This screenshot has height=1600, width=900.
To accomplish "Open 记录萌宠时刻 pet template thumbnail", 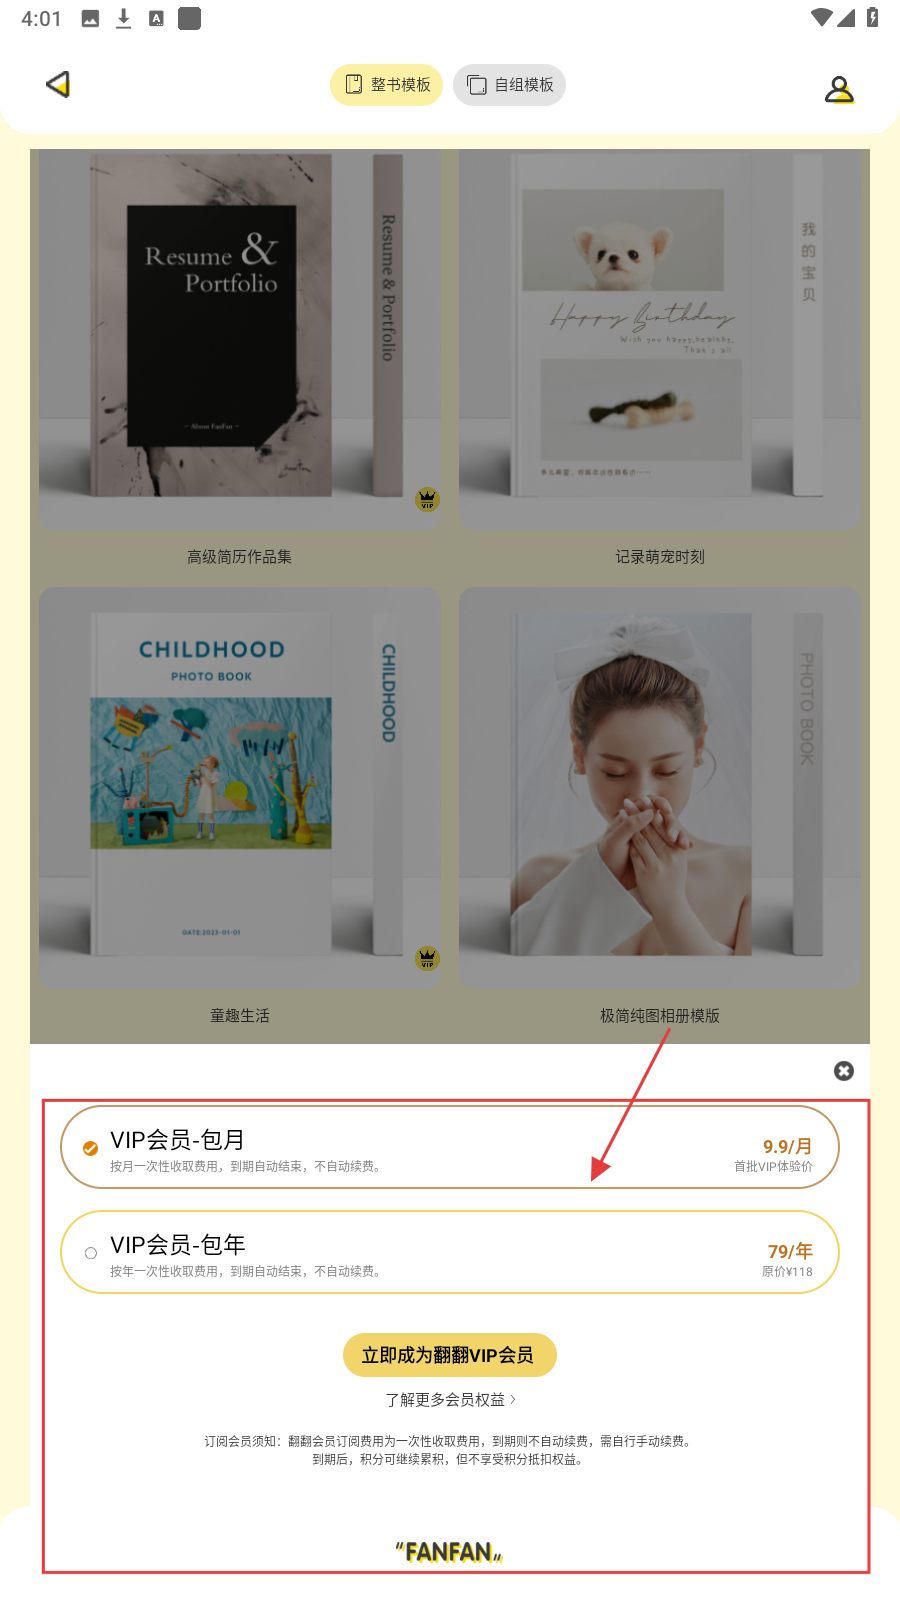I will pos(660,340).
